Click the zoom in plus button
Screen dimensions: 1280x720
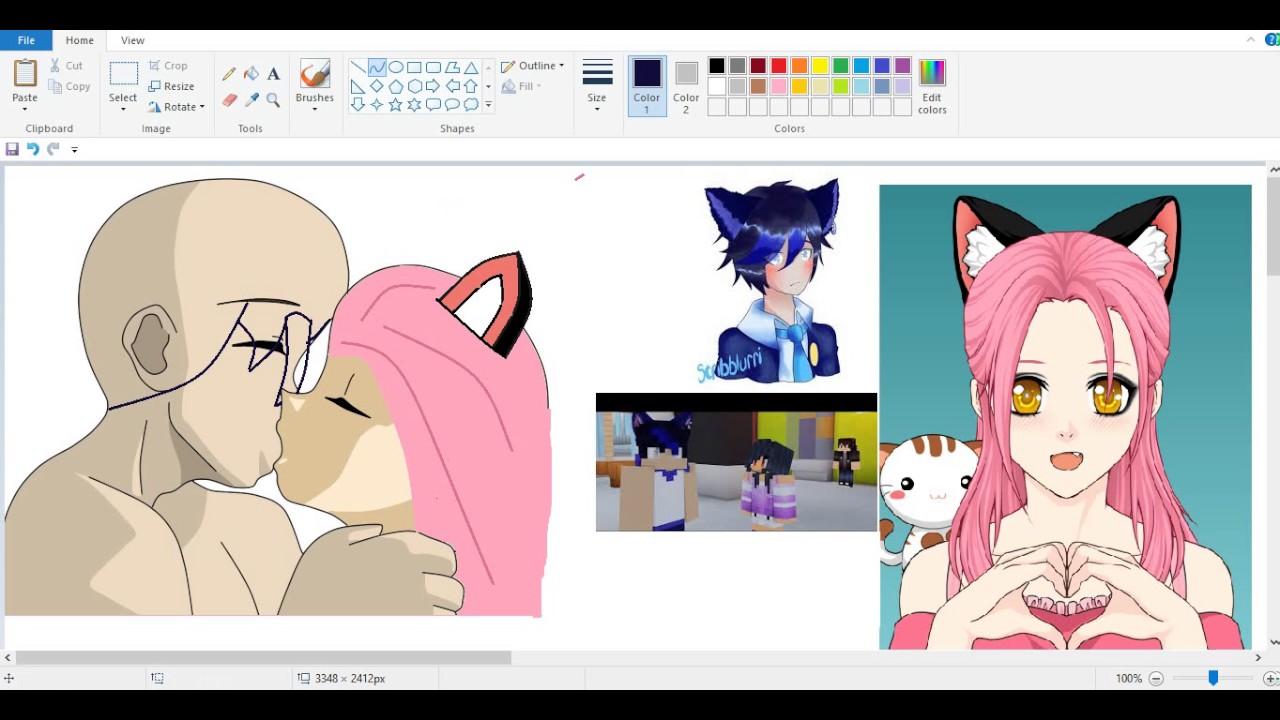(1271, 678)
